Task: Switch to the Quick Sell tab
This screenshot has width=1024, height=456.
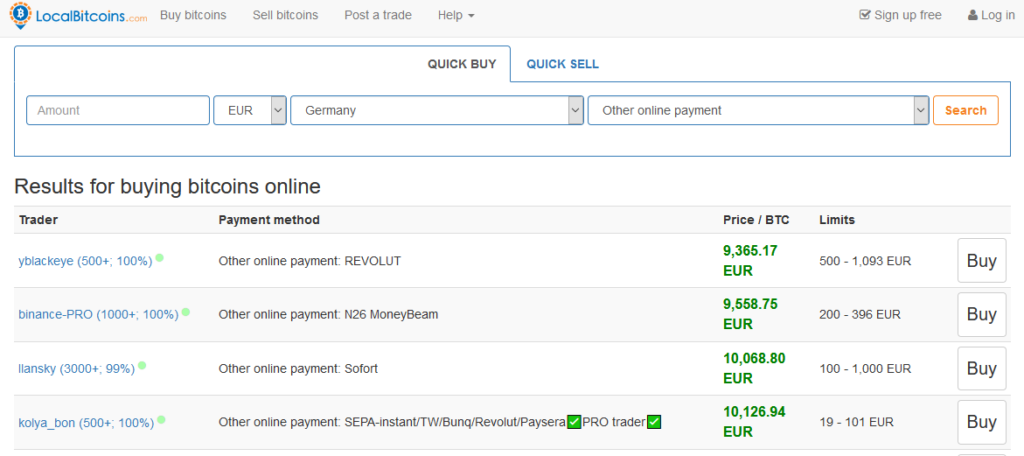Action: [x=562, y=64]
